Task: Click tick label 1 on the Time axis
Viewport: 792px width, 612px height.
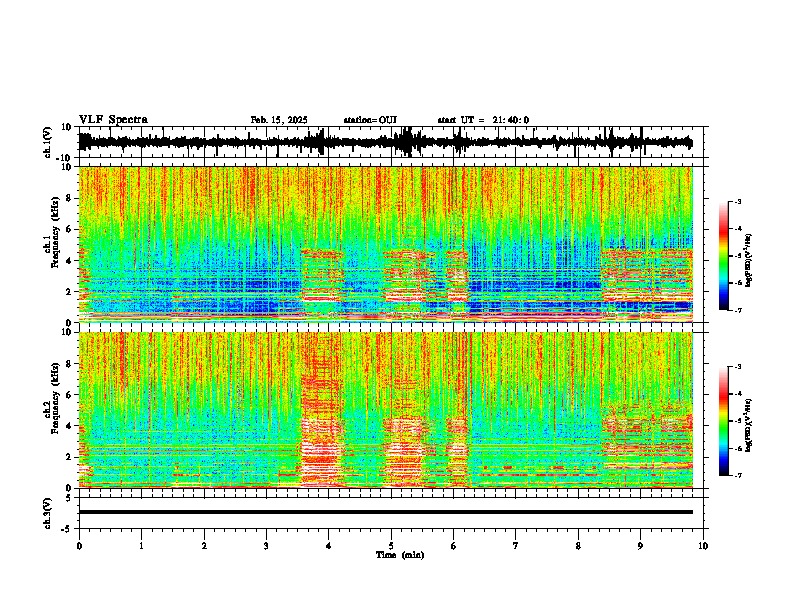Action: tap(141, 546)
